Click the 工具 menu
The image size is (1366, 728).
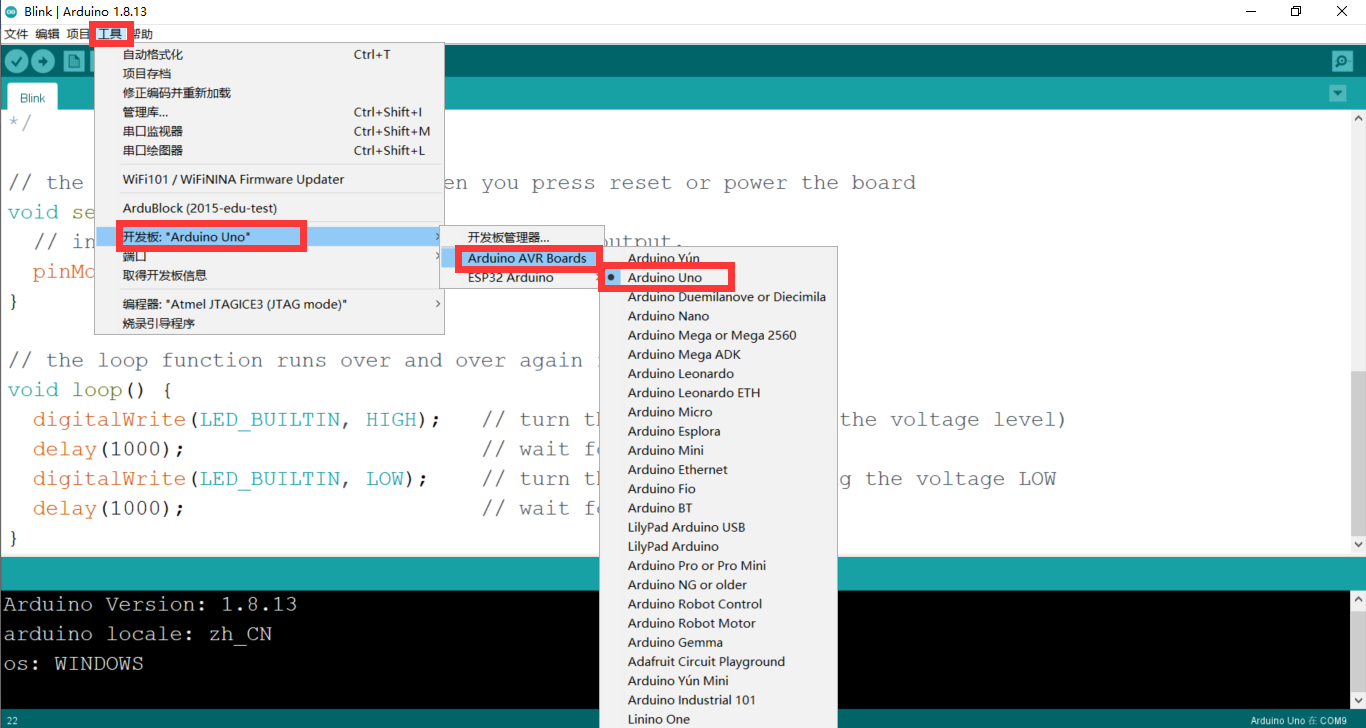tap(110, 34)
